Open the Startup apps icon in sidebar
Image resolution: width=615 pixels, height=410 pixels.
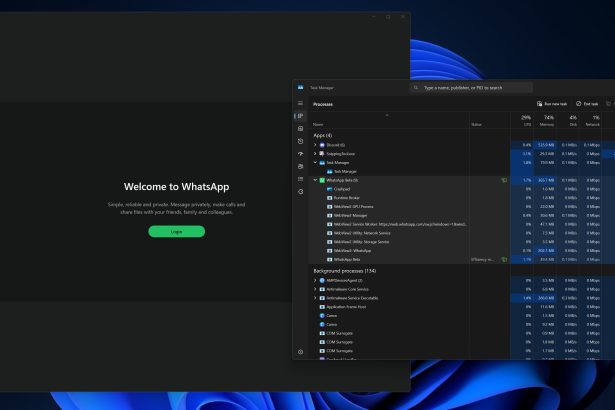[300, 154]
